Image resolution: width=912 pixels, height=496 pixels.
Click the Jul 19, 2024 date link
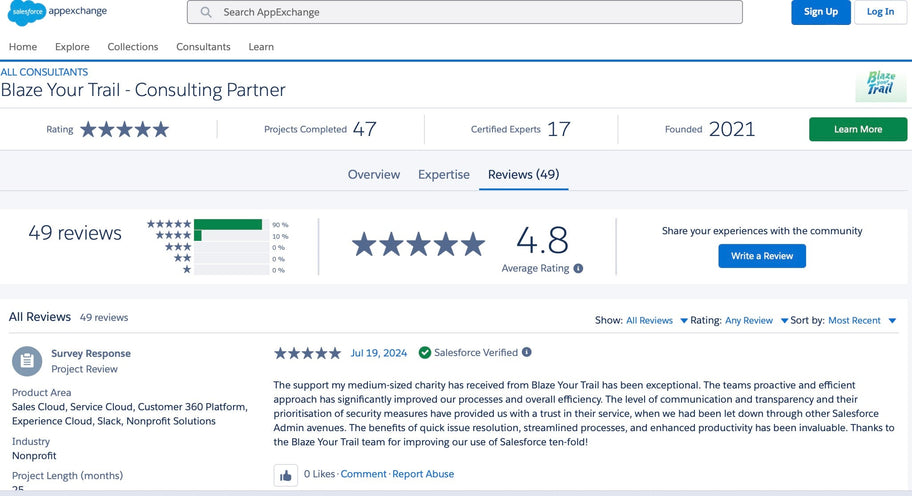point(379,353)
